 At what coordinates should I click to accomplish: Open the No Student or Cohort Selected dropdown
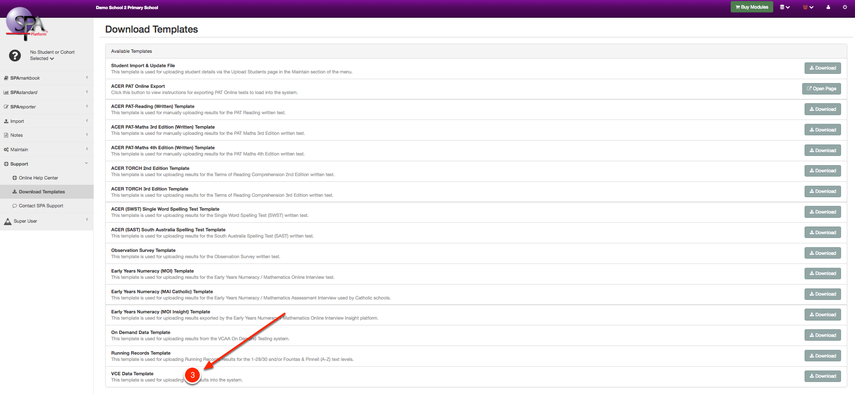click(52, 55)
